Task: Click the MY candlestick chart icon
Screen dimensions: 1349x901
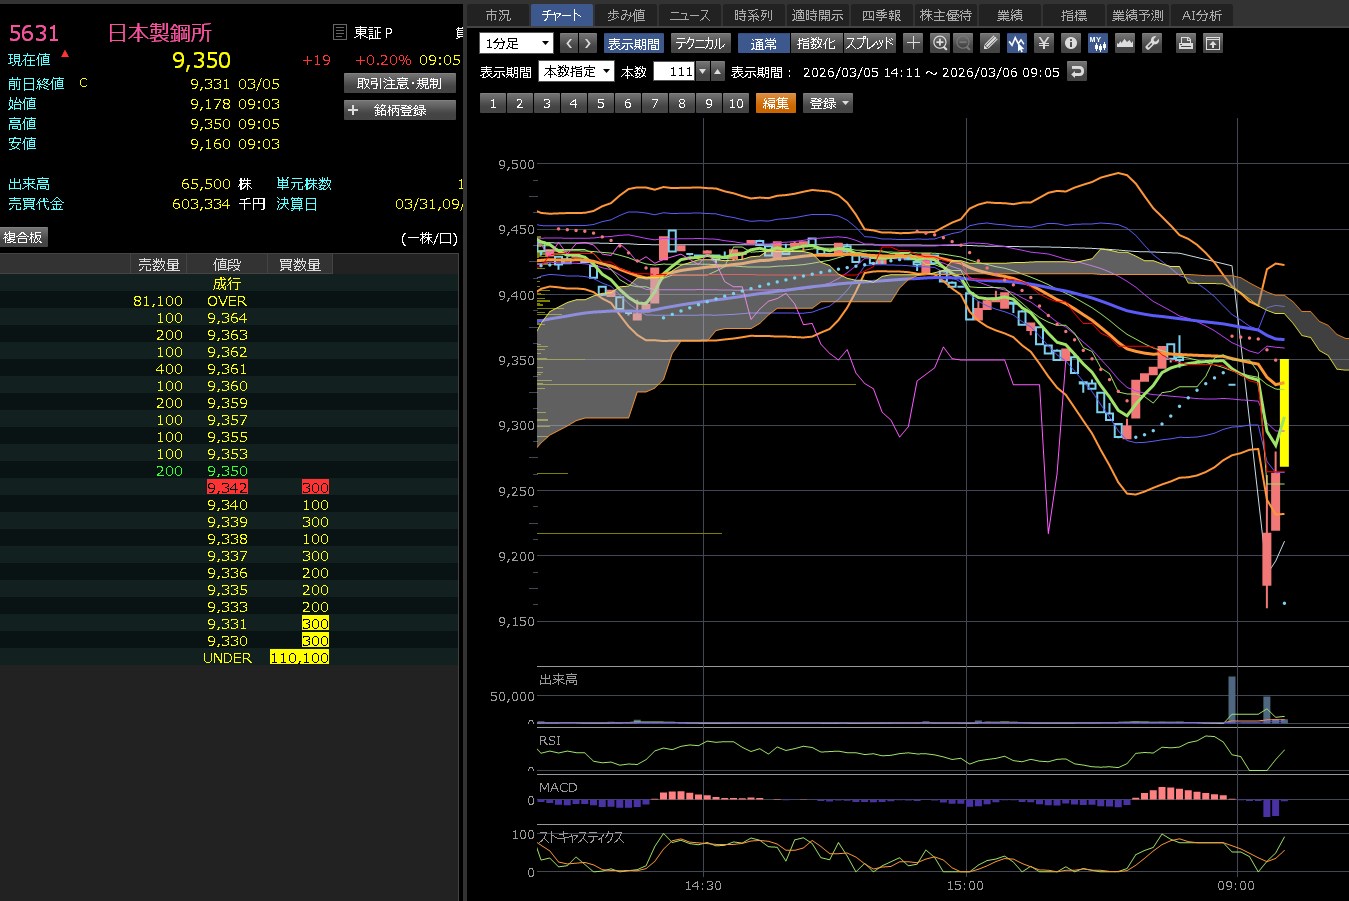Action: [x=1098, y=43]
